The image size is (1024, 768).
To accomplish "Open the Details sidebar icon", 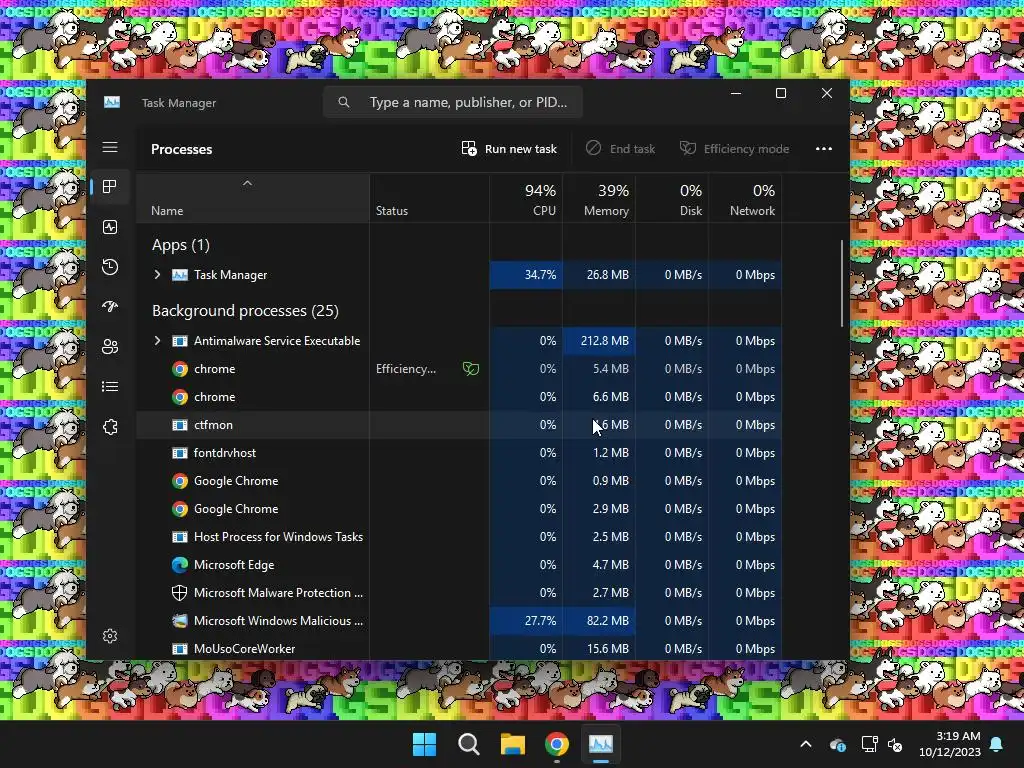I will click(110, 387).
